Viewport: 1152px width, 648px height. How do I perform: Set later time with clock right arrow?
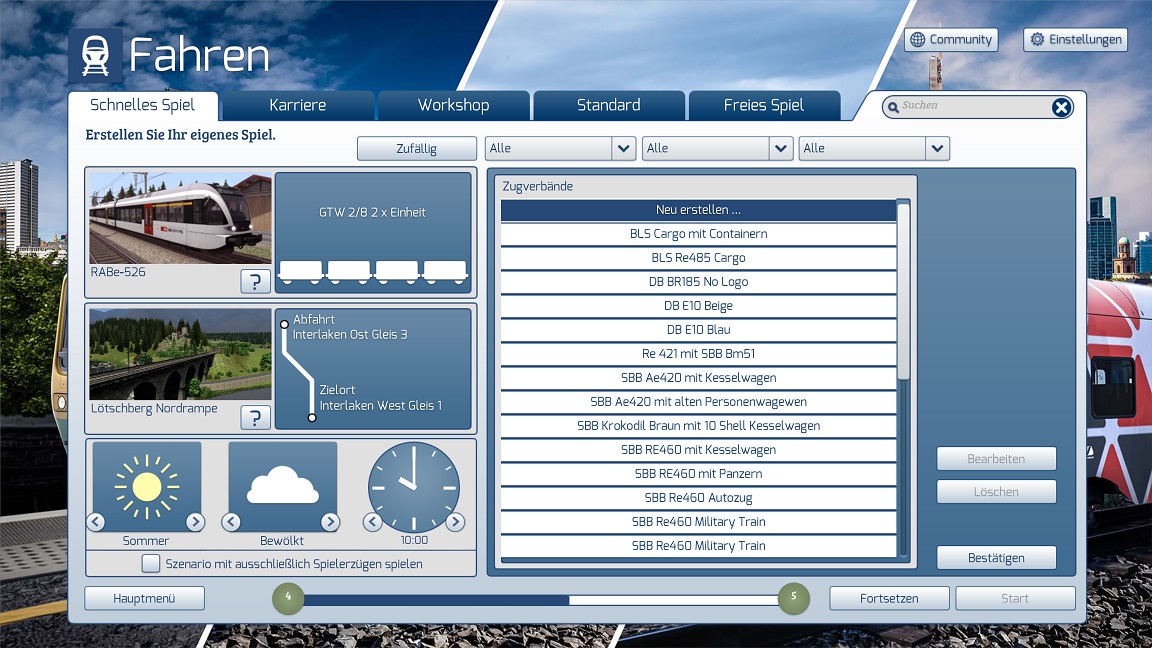coord(456,522)
